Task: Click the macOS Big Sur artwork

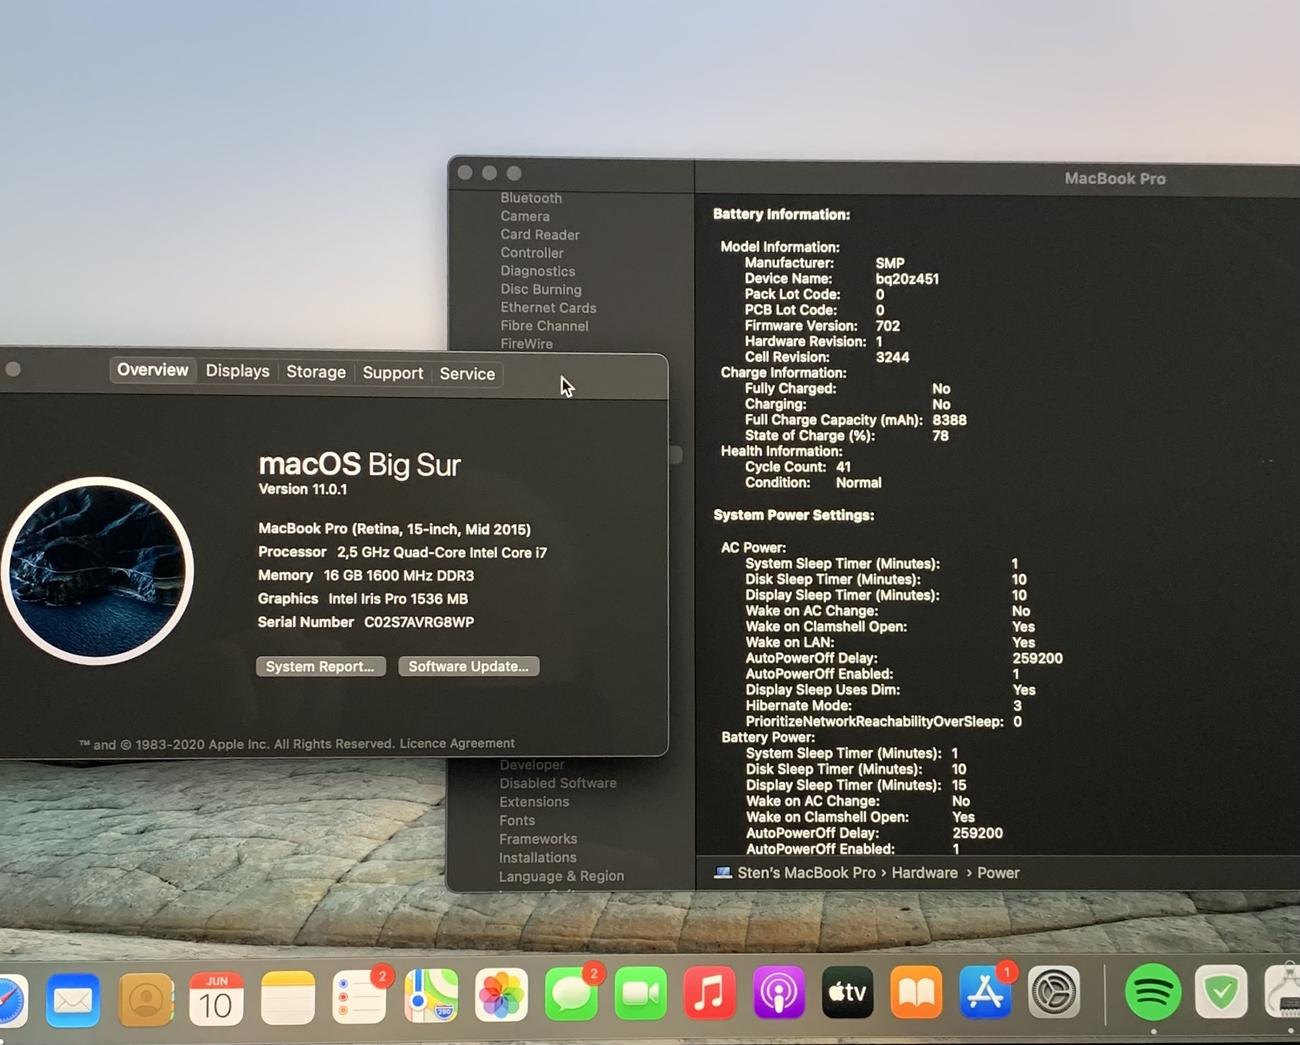Action: pos(97,571)
